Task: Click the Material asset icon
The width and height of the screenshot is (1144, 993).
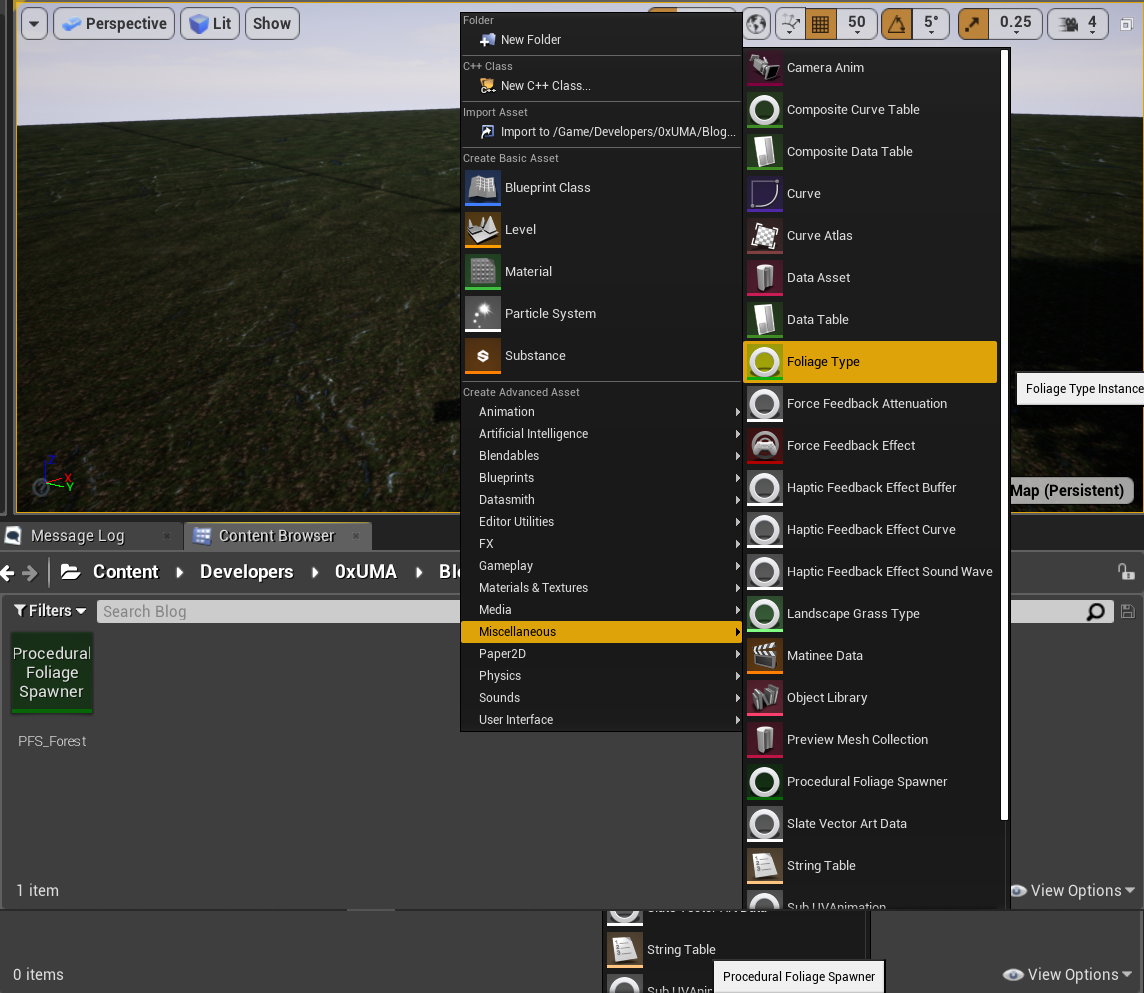Action: [x=483, y=272]
